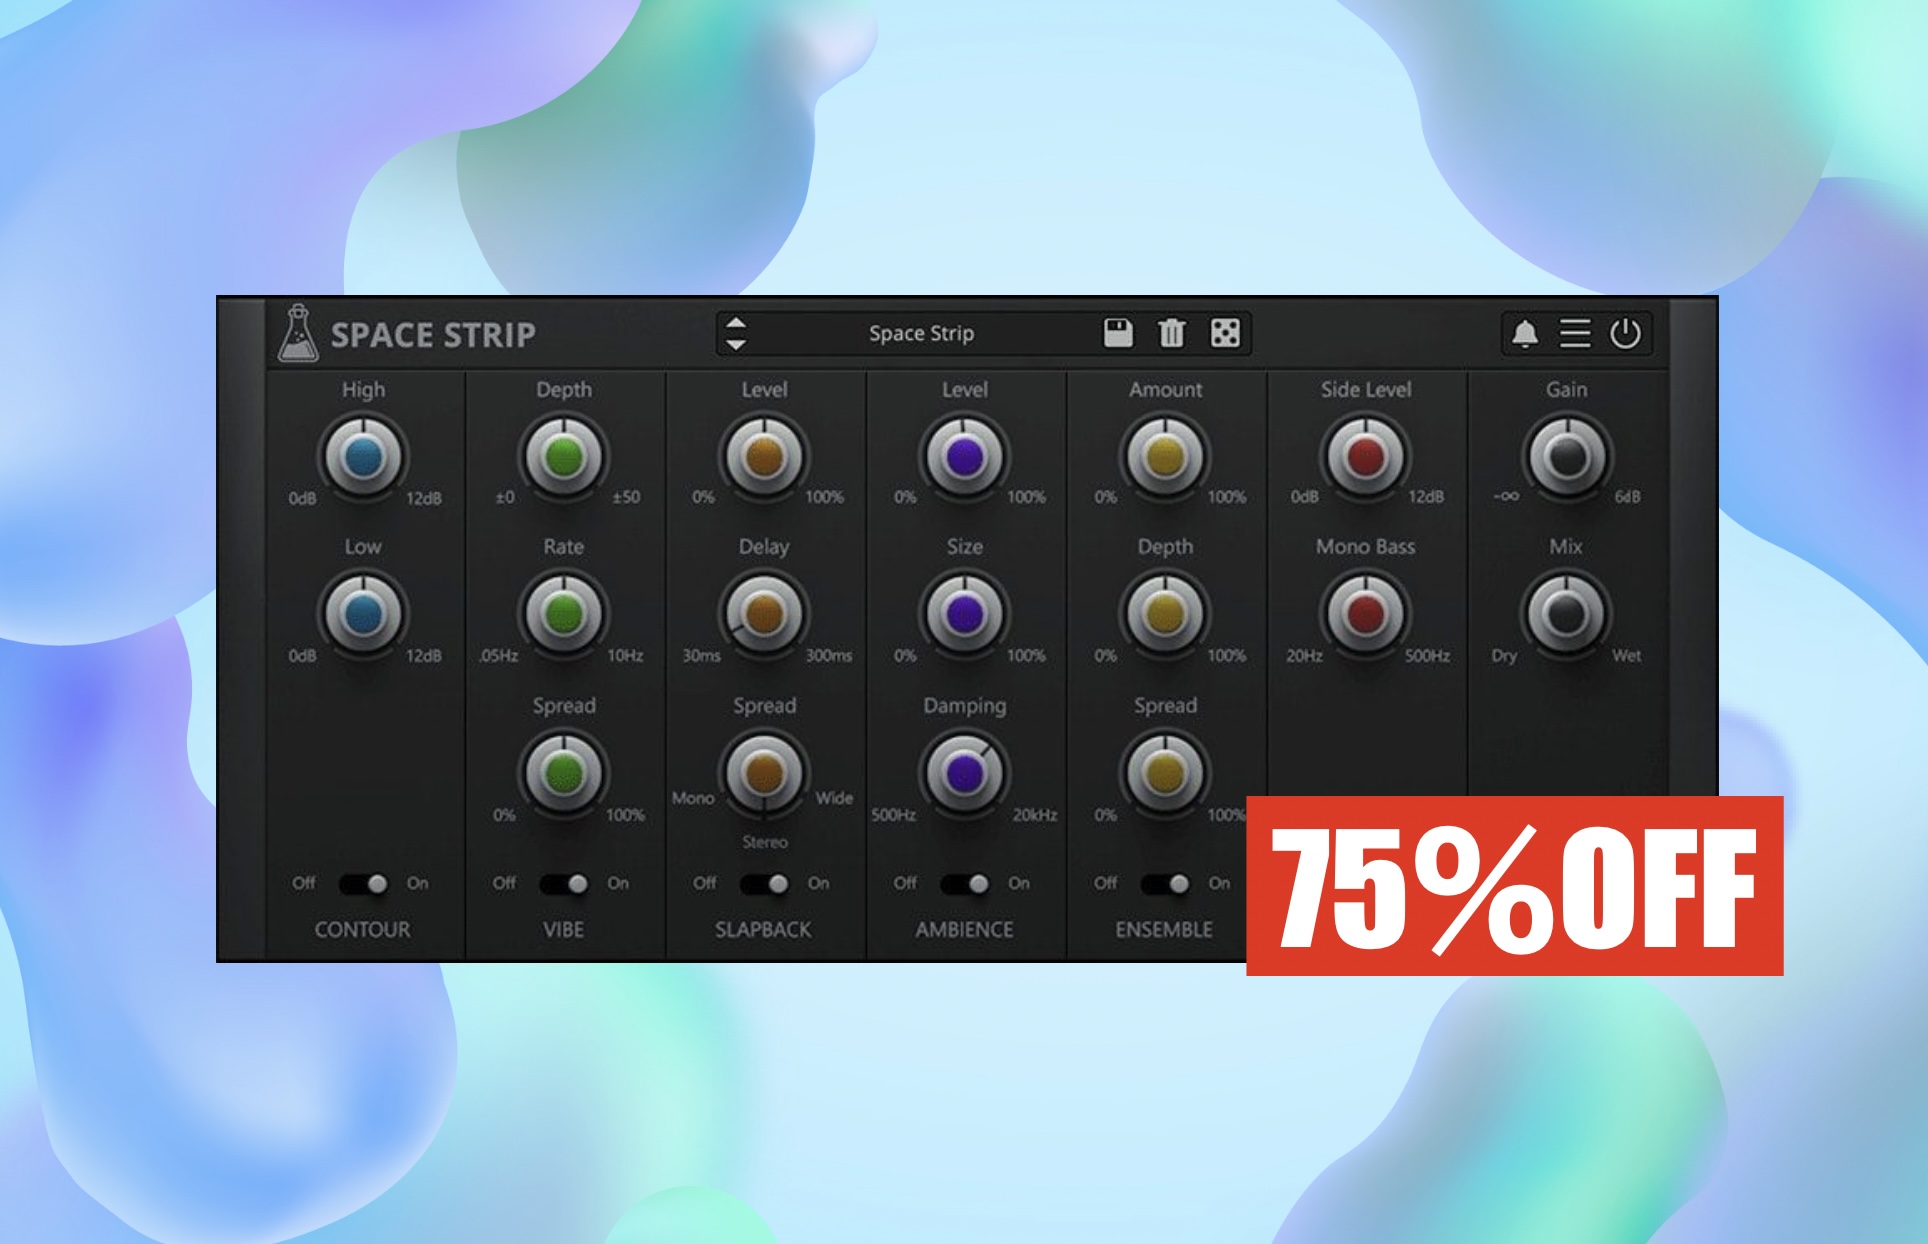
Task: Click the randomize dice icon
Action: 1225,333
